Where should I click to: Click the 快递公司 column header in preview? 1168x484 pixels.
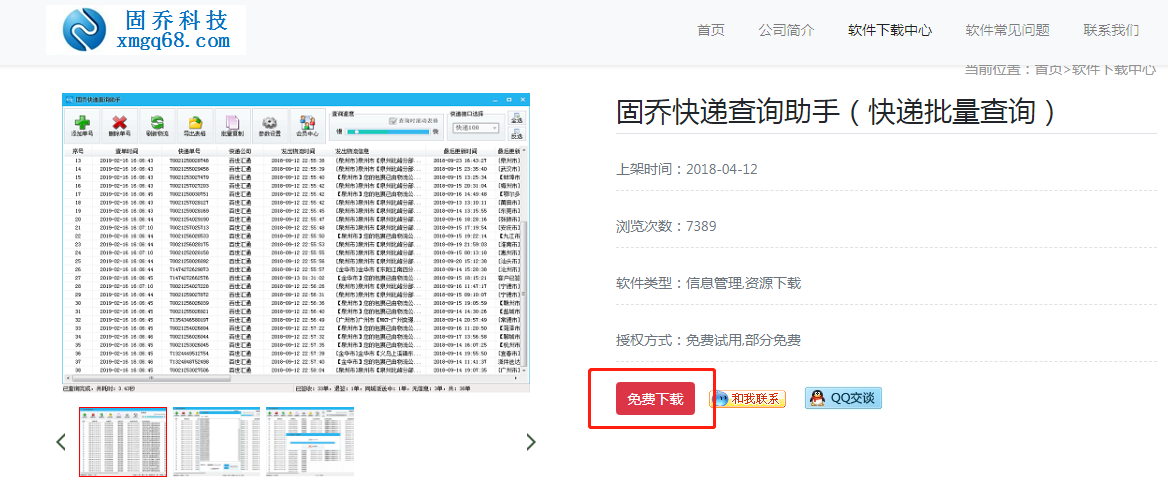pos(239,151)
